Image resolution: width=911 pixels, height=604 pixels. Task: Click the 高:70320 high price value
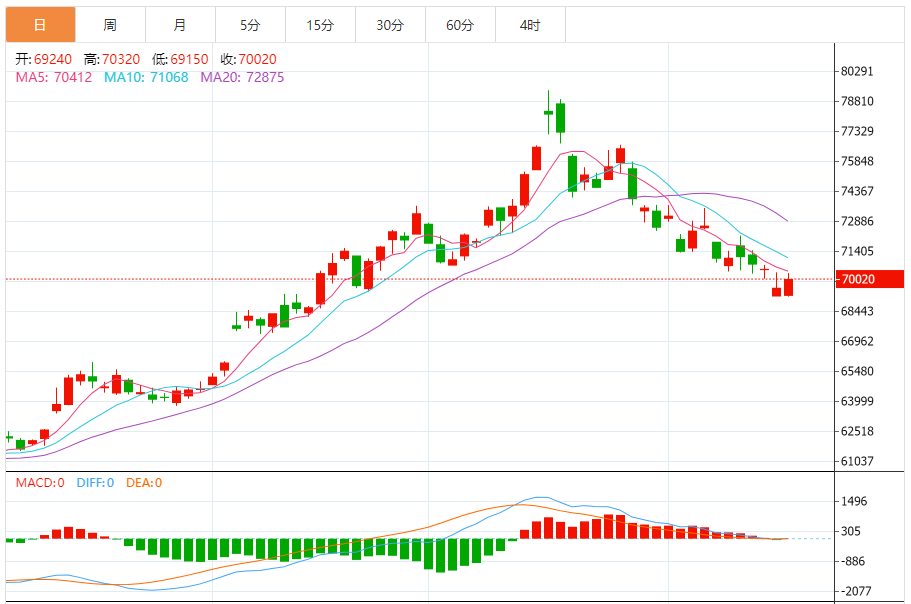click(x=112, y=59)
